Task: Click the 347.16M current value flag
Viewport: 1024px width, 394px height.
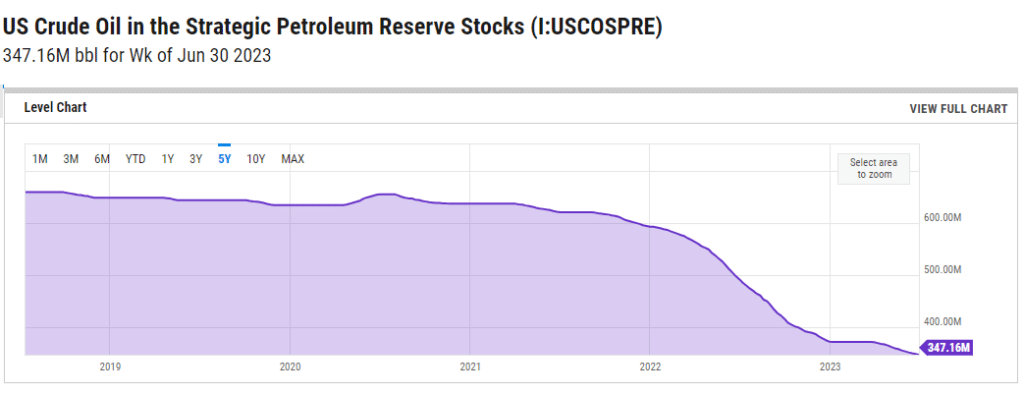Action: [946, 348]
